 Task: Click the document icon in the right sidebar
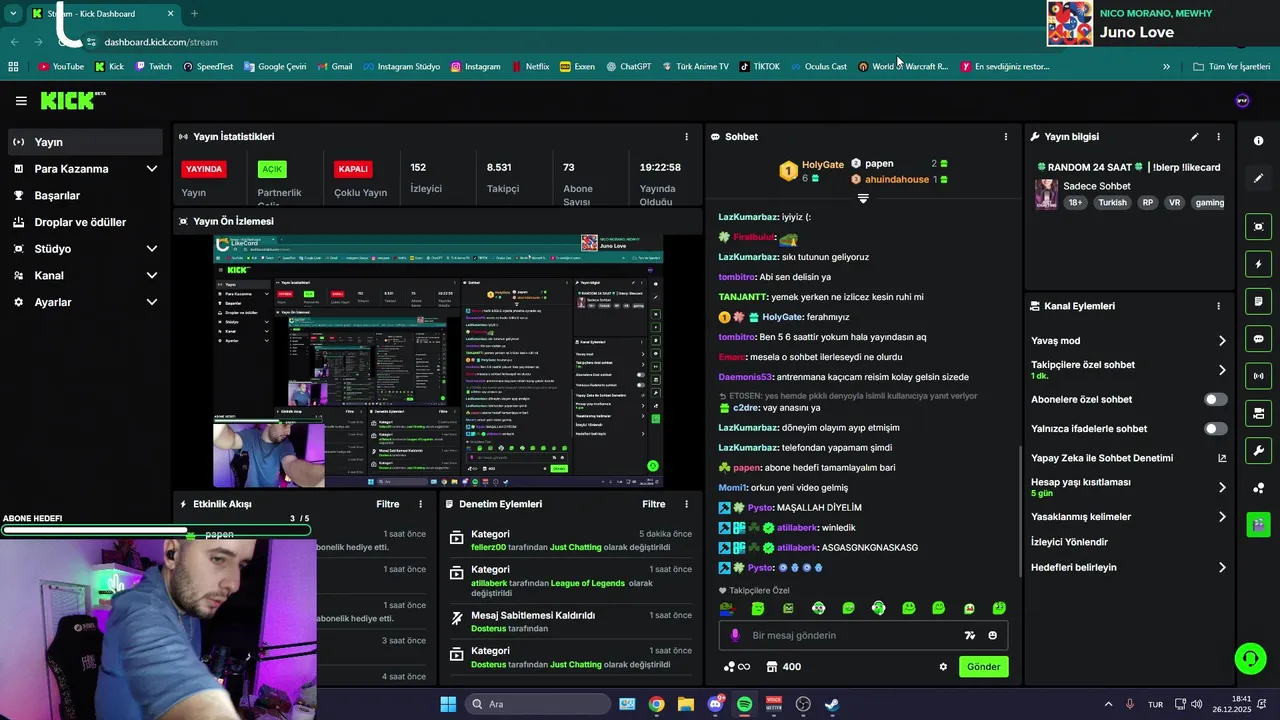(1259, 301)
